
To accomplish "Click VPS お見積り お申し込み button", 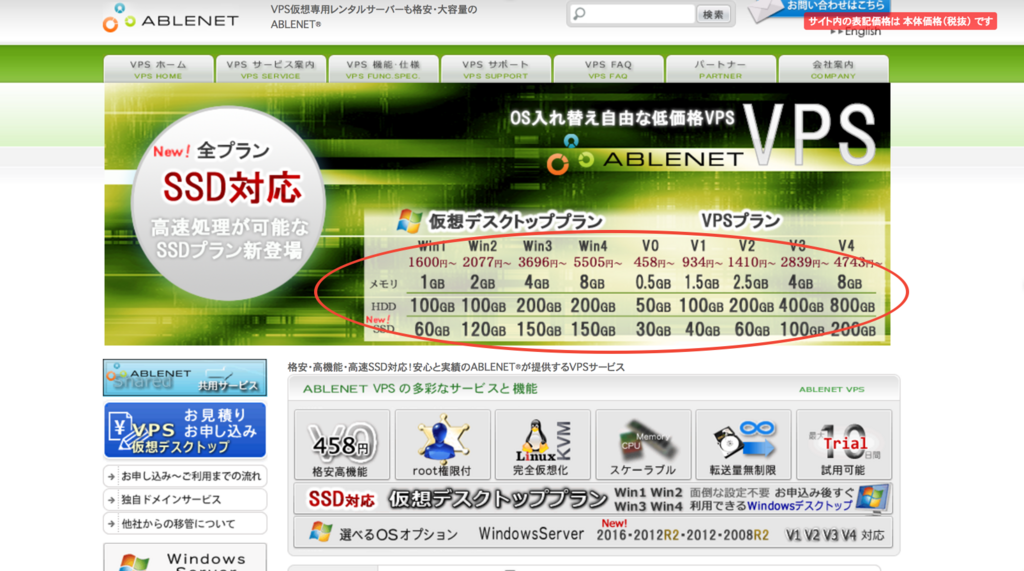I will tap(185, 430).
